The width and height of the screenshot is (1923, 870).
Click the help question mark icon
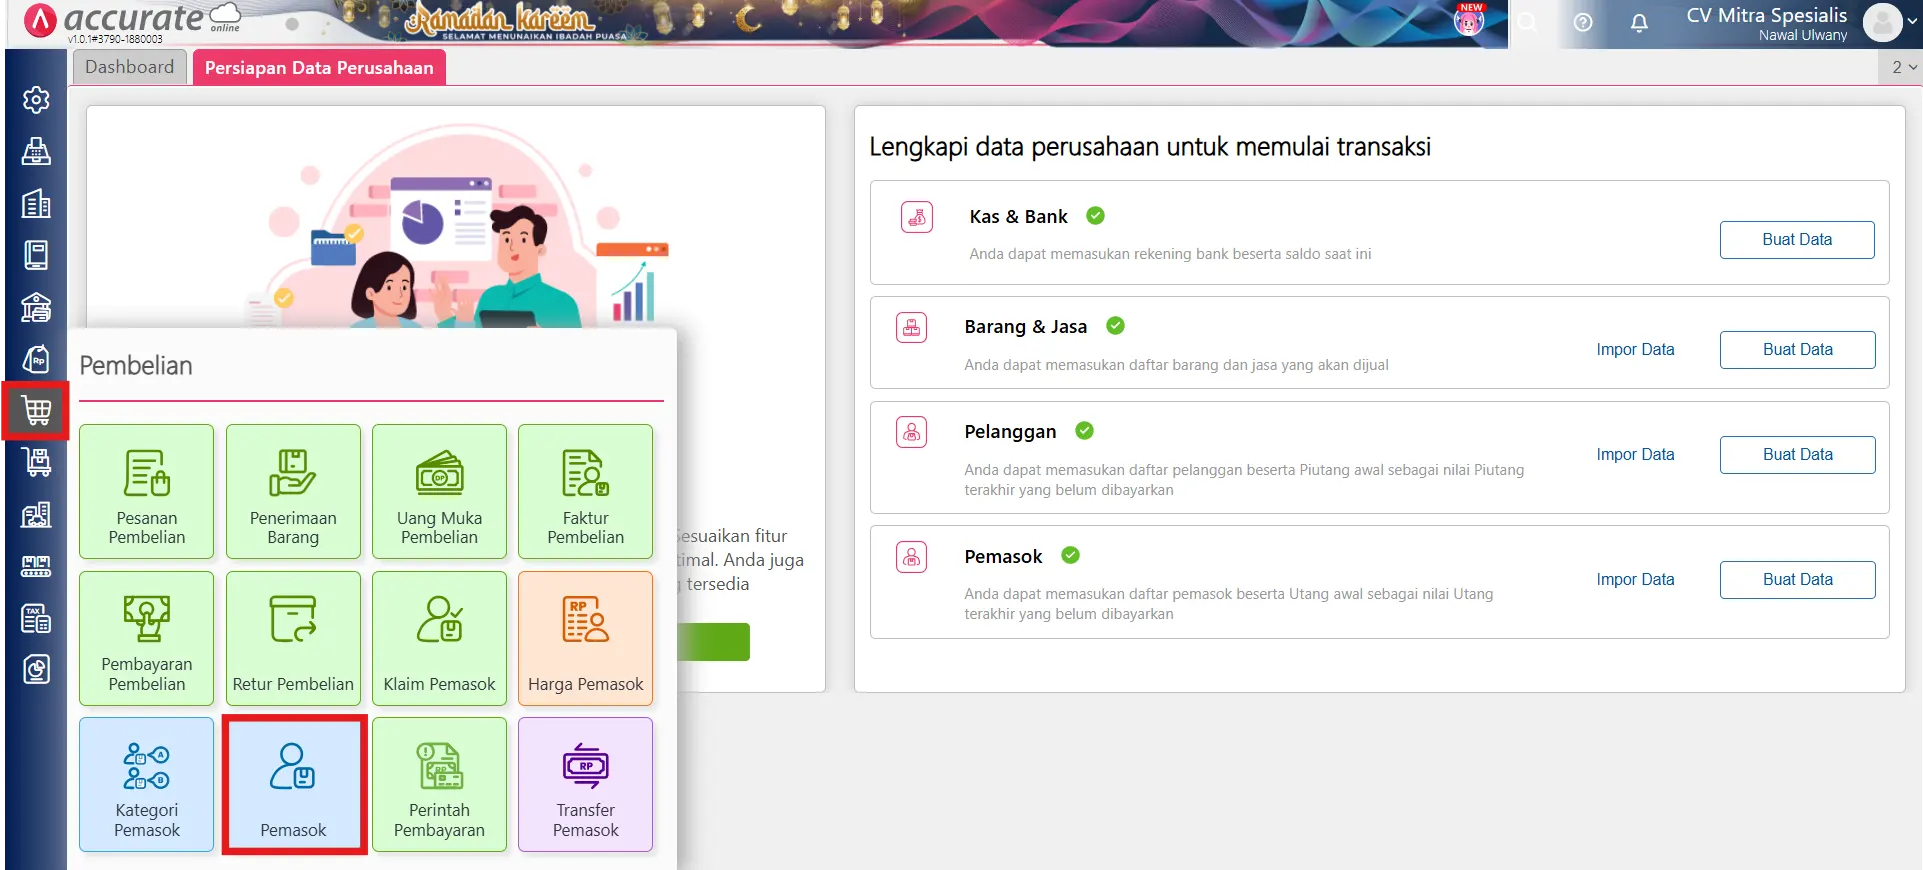tap(1583, 22)
